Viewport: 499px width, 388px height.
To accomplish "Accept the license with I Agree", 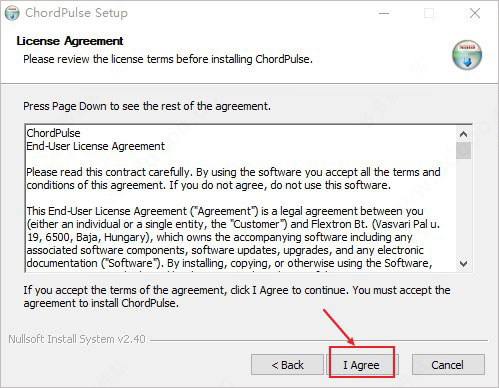I will point(362,365).
